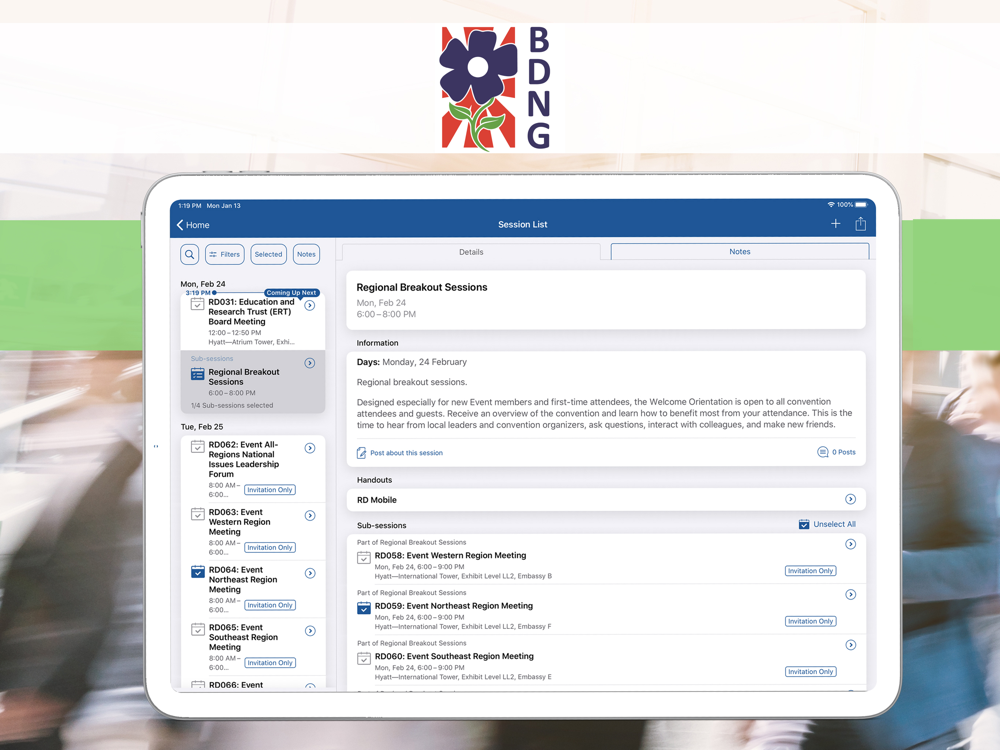This screenshot has height=750, width=1000.
Task: Open RD031 session details arrow
Action: 309,305
